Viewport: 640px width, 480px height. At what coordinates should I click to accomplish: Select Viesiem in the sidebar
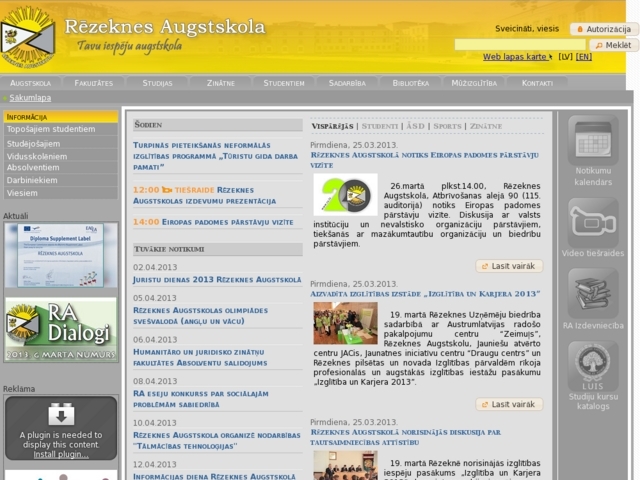(60, 193)
